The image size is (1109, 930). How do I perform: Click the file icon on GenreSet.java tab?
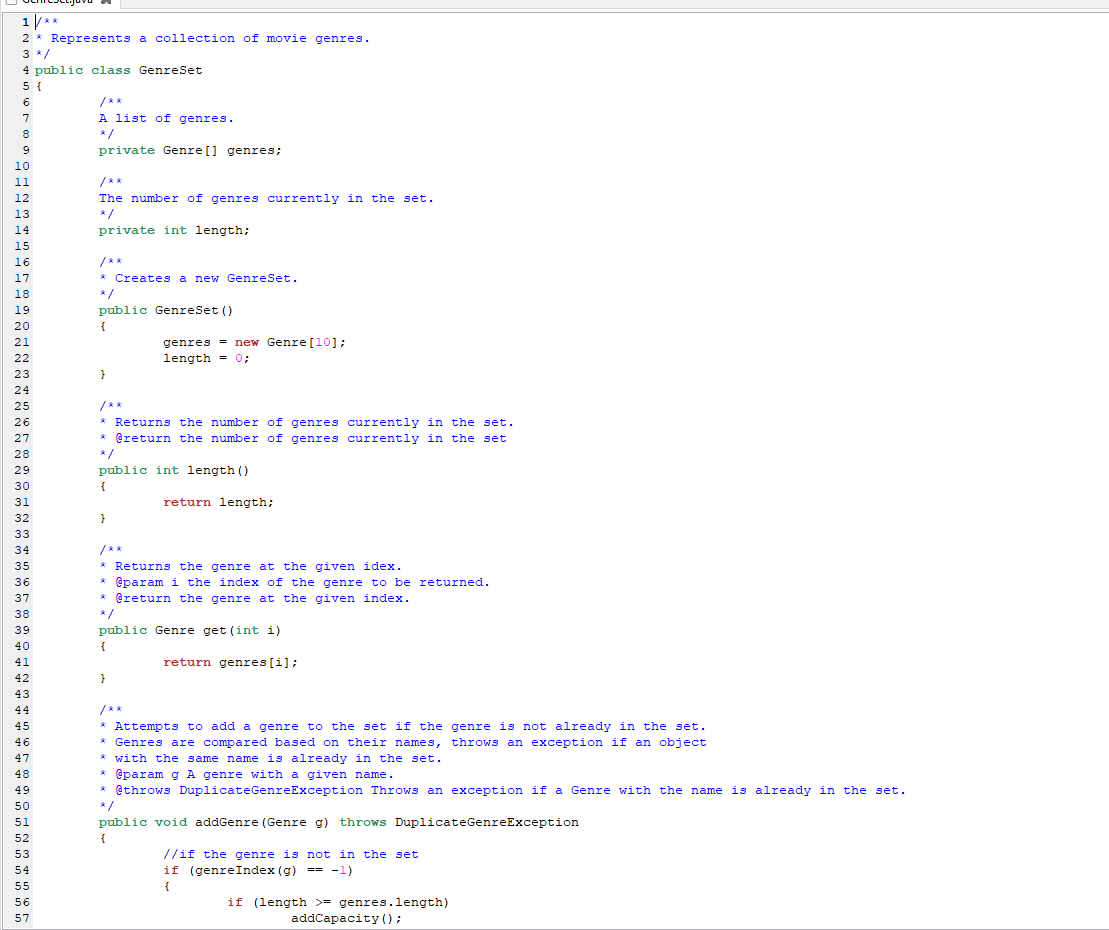tap(11, 2)
